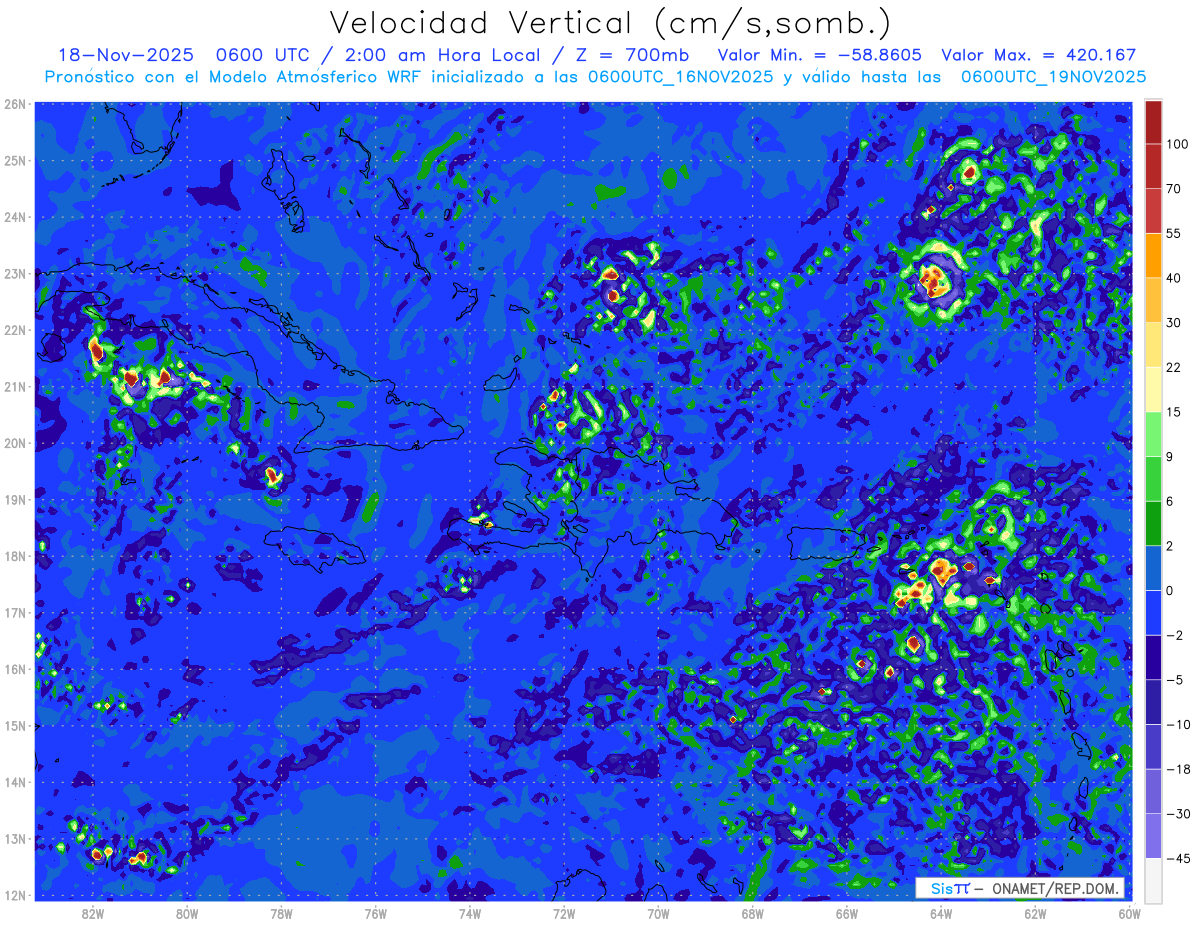
Task: Select 'Valor Min. = -58.8605' text
Action: coord(819,55)
